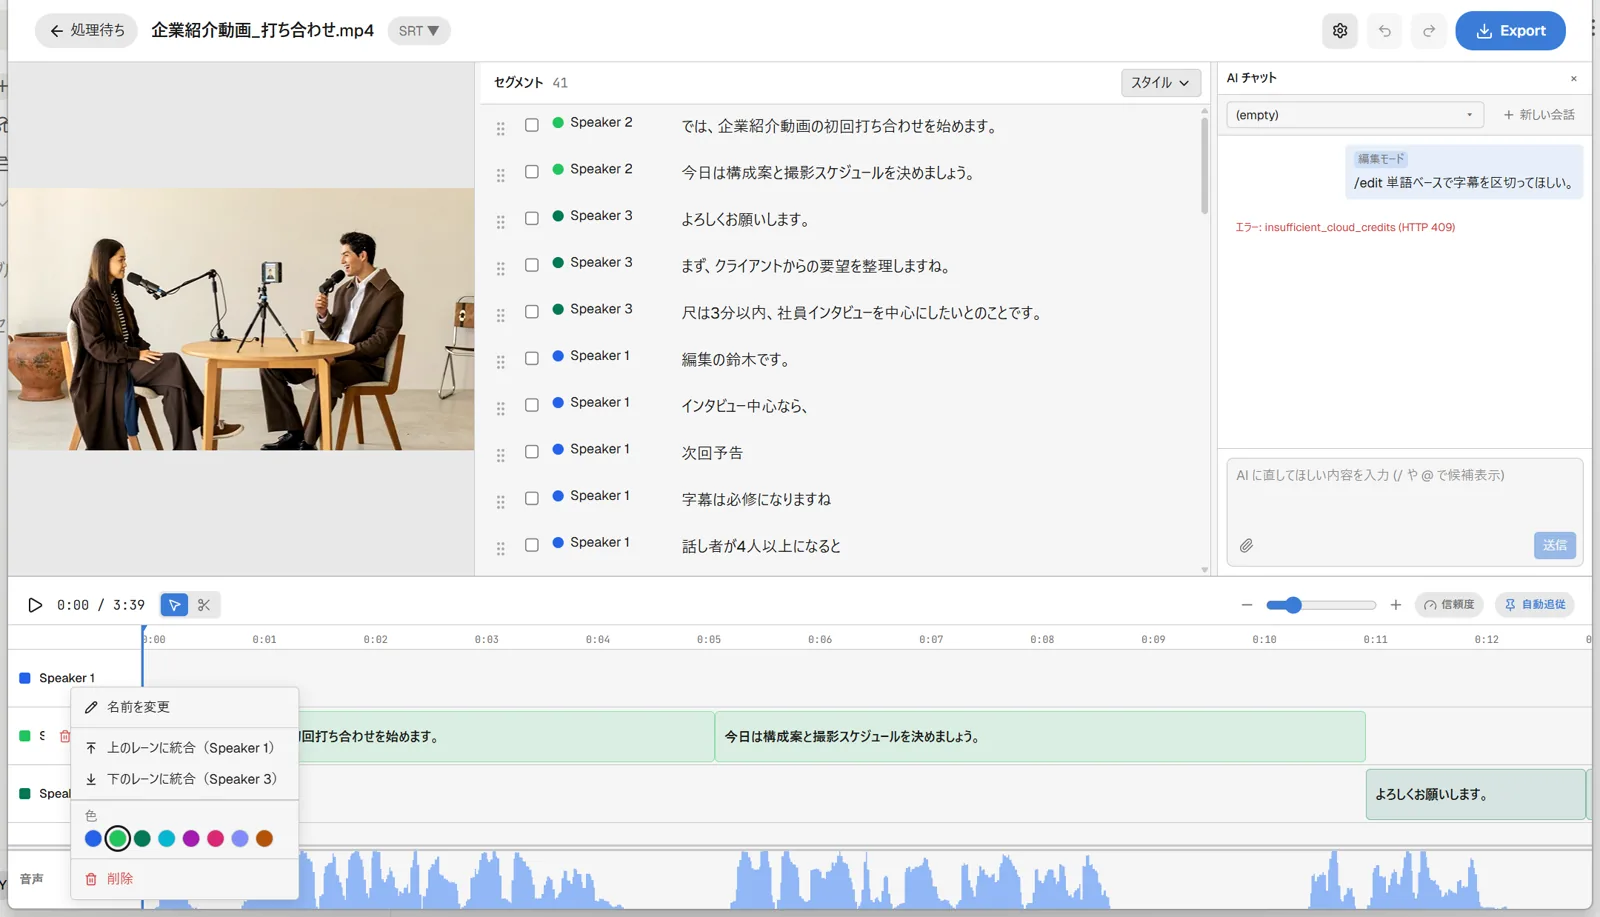Check the box for では、企業紹介動画の初回打ち合わせを始めます。
Image resolution: width=1600 pixels, height=917 pixels.
click(532, 125)
